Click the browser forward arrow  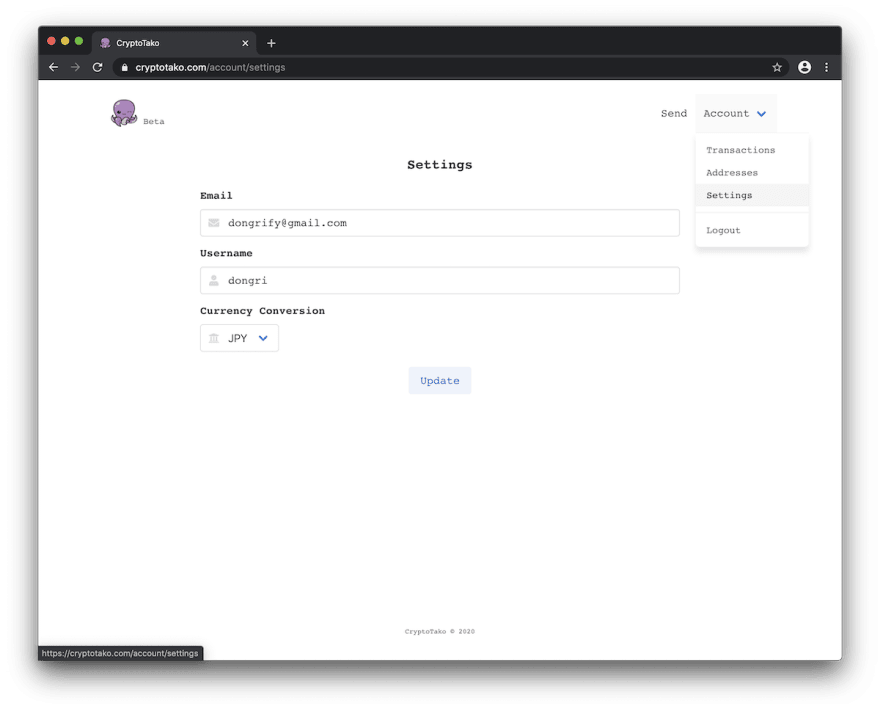coord(75,67)
